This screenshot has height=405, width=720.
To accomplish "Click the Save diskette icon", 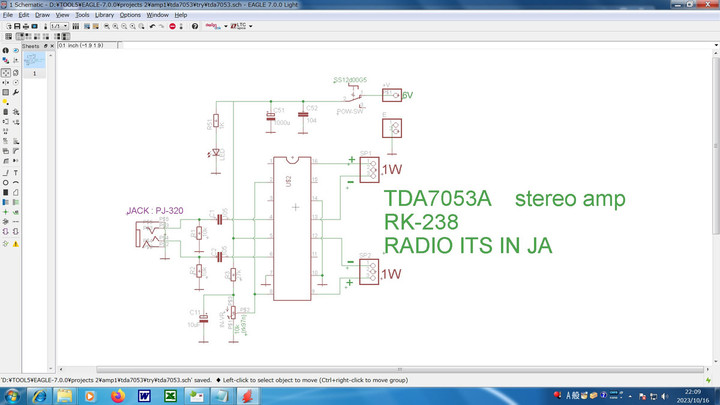I will point(16,26).
